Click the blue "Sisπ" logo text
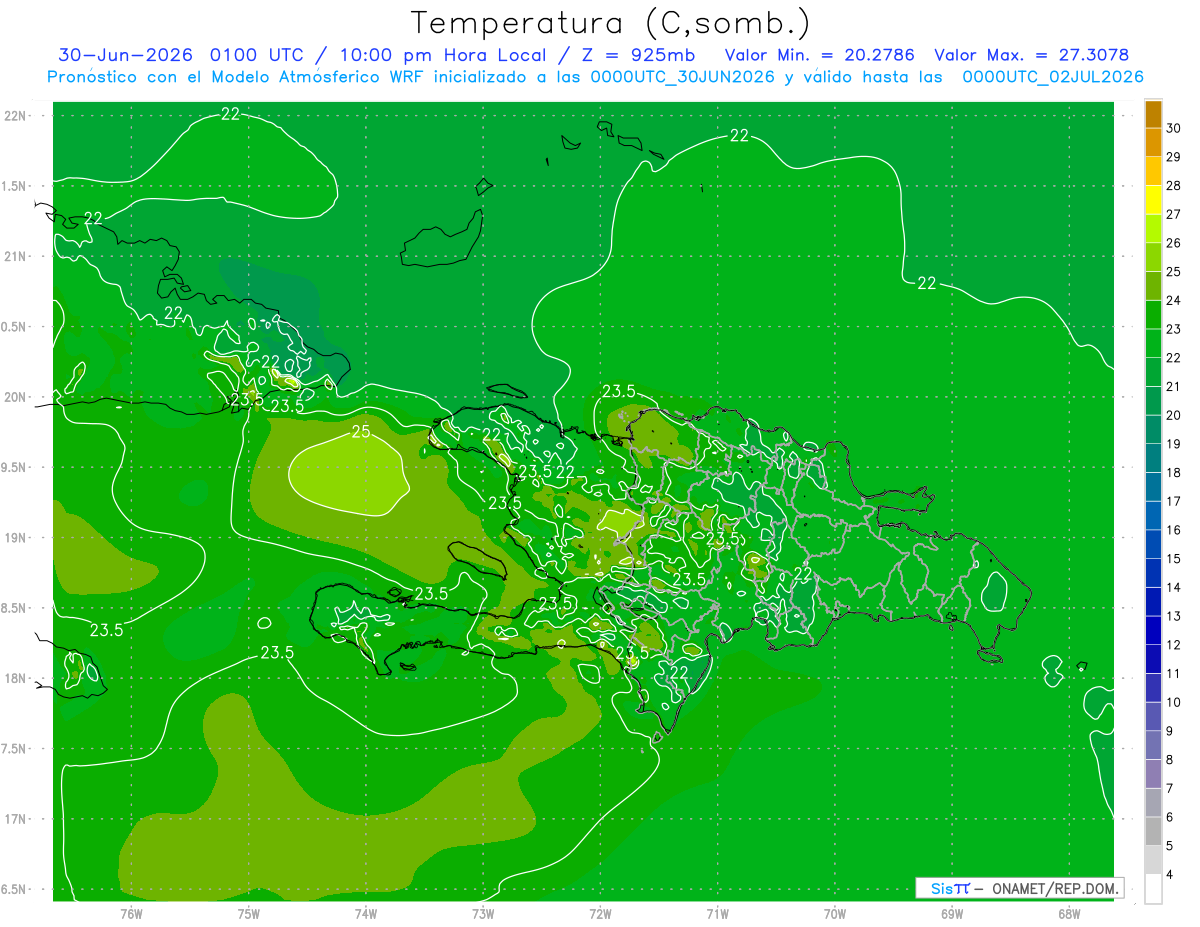The image size is (1200, 927). [950, 888]
